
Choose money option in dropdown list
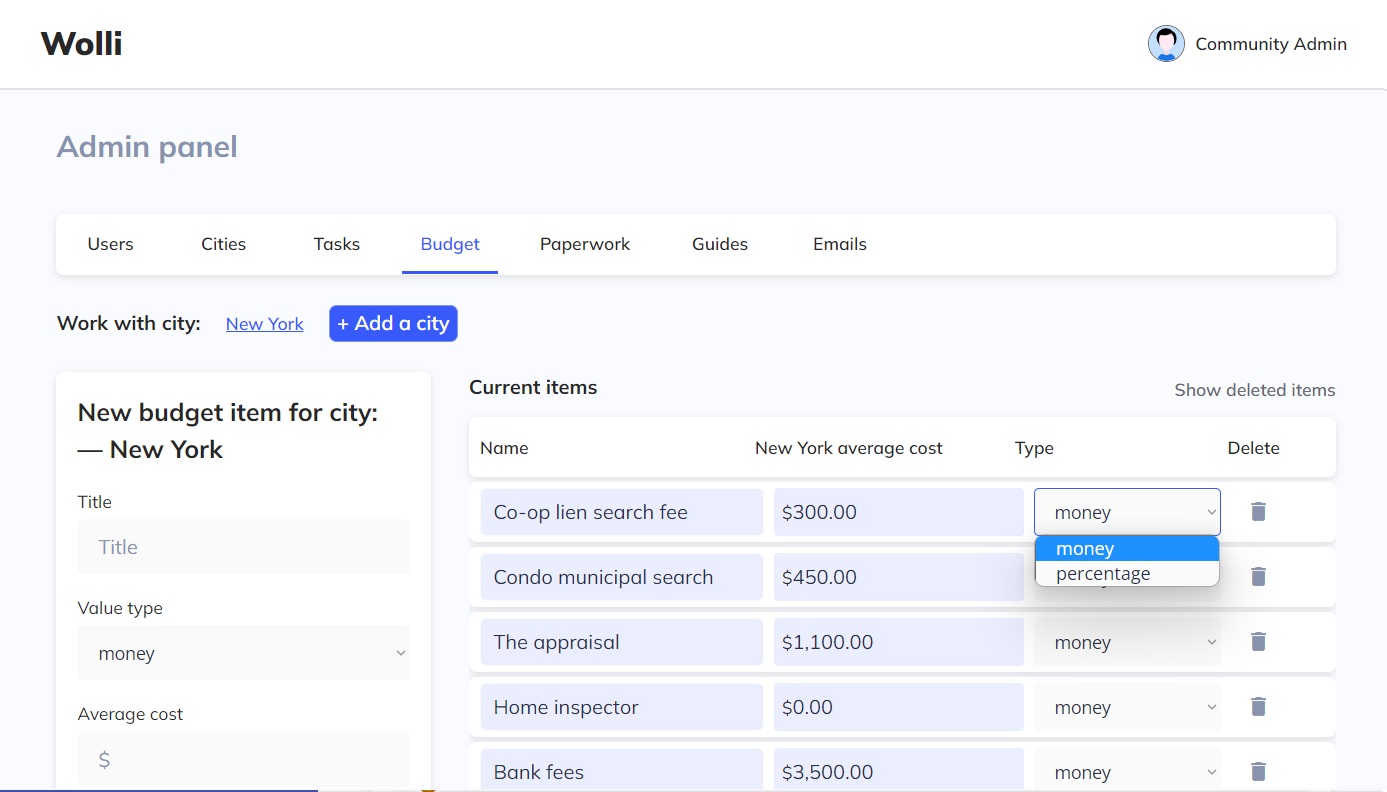click(1085, 549)
